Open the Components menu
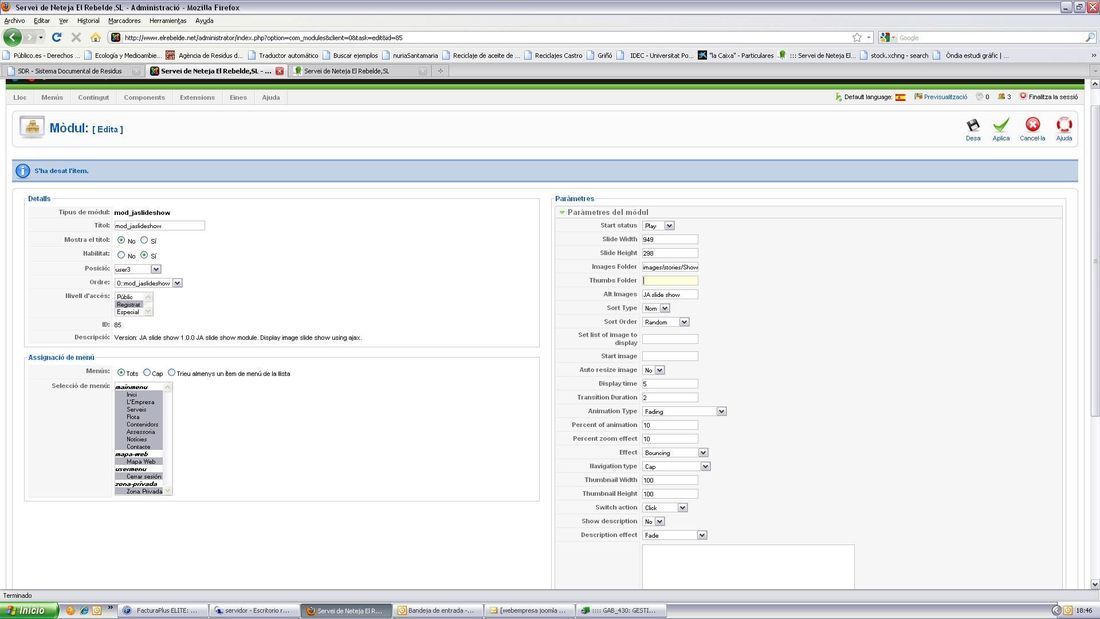This screenshot has height=619, width=1100. 144,98
